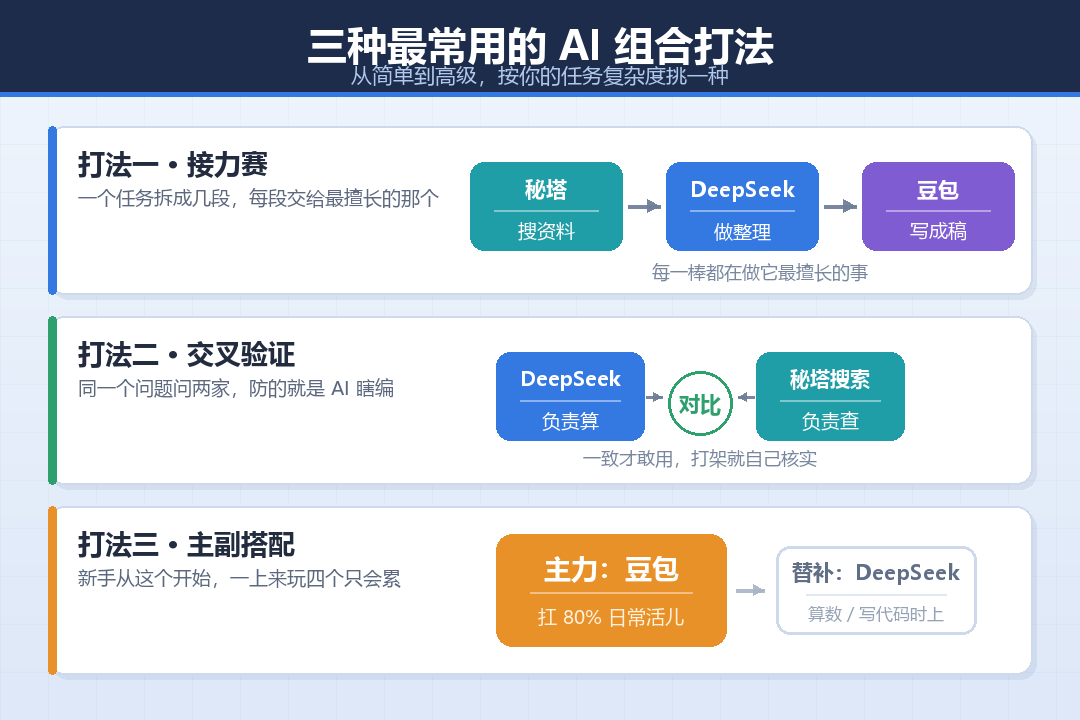Click the text 同一个问题问两家，防的就是 AI 瞎编

pyautogui.click(x=236, y=389)
